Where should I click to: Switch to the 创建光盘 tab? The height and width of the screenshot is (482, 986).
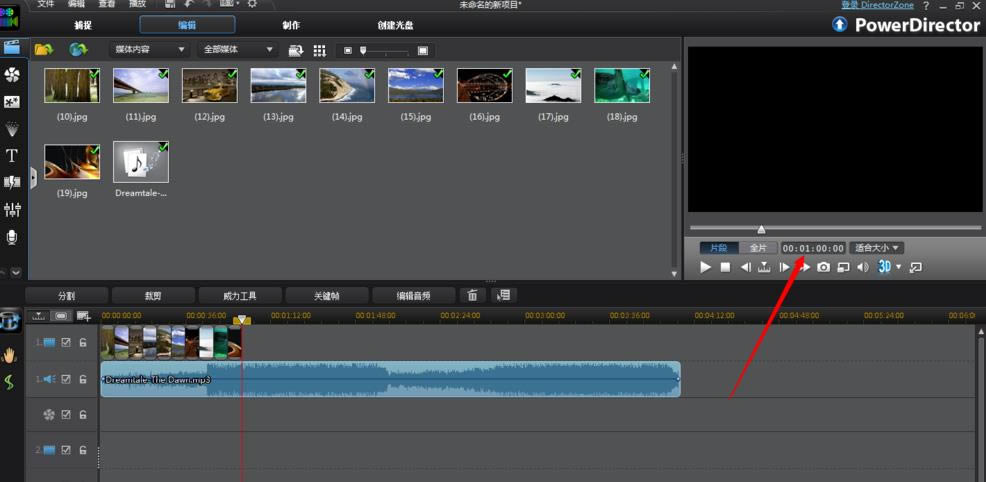point(395,26)
